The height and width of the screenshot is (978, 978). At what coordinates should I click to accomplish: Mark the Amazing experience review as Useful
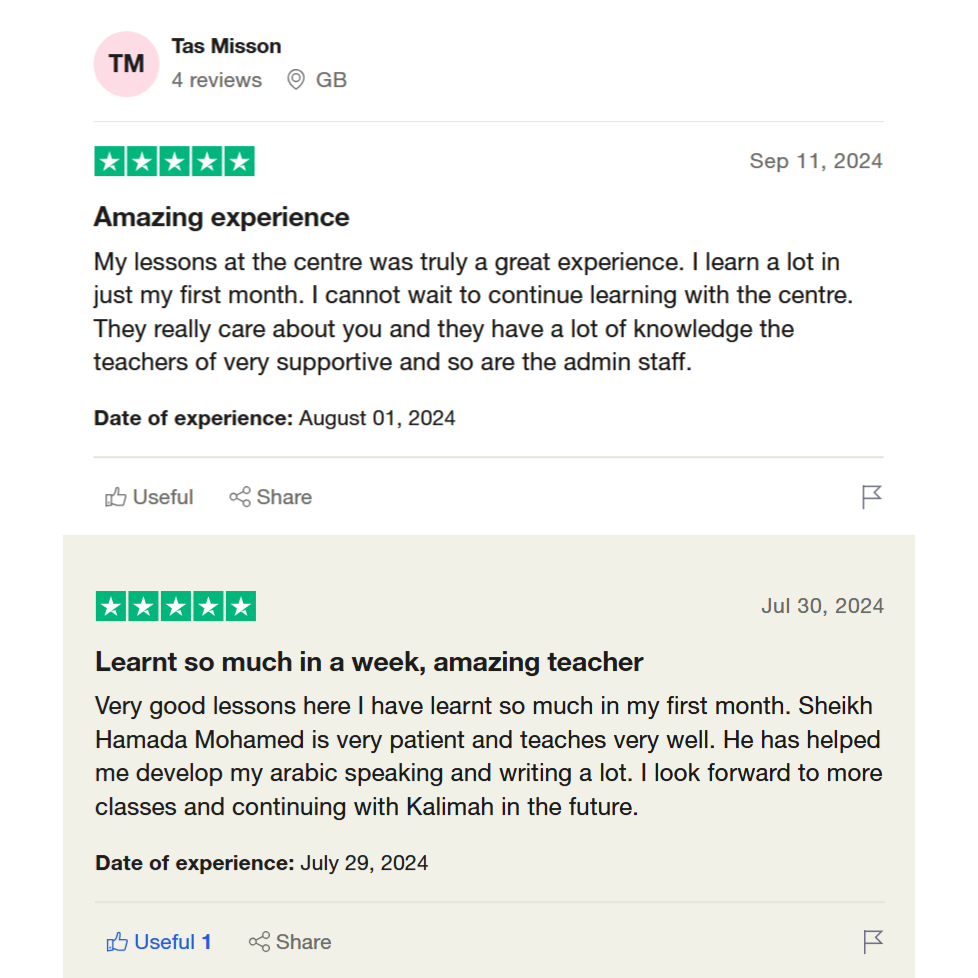click(x=149, y=497)
